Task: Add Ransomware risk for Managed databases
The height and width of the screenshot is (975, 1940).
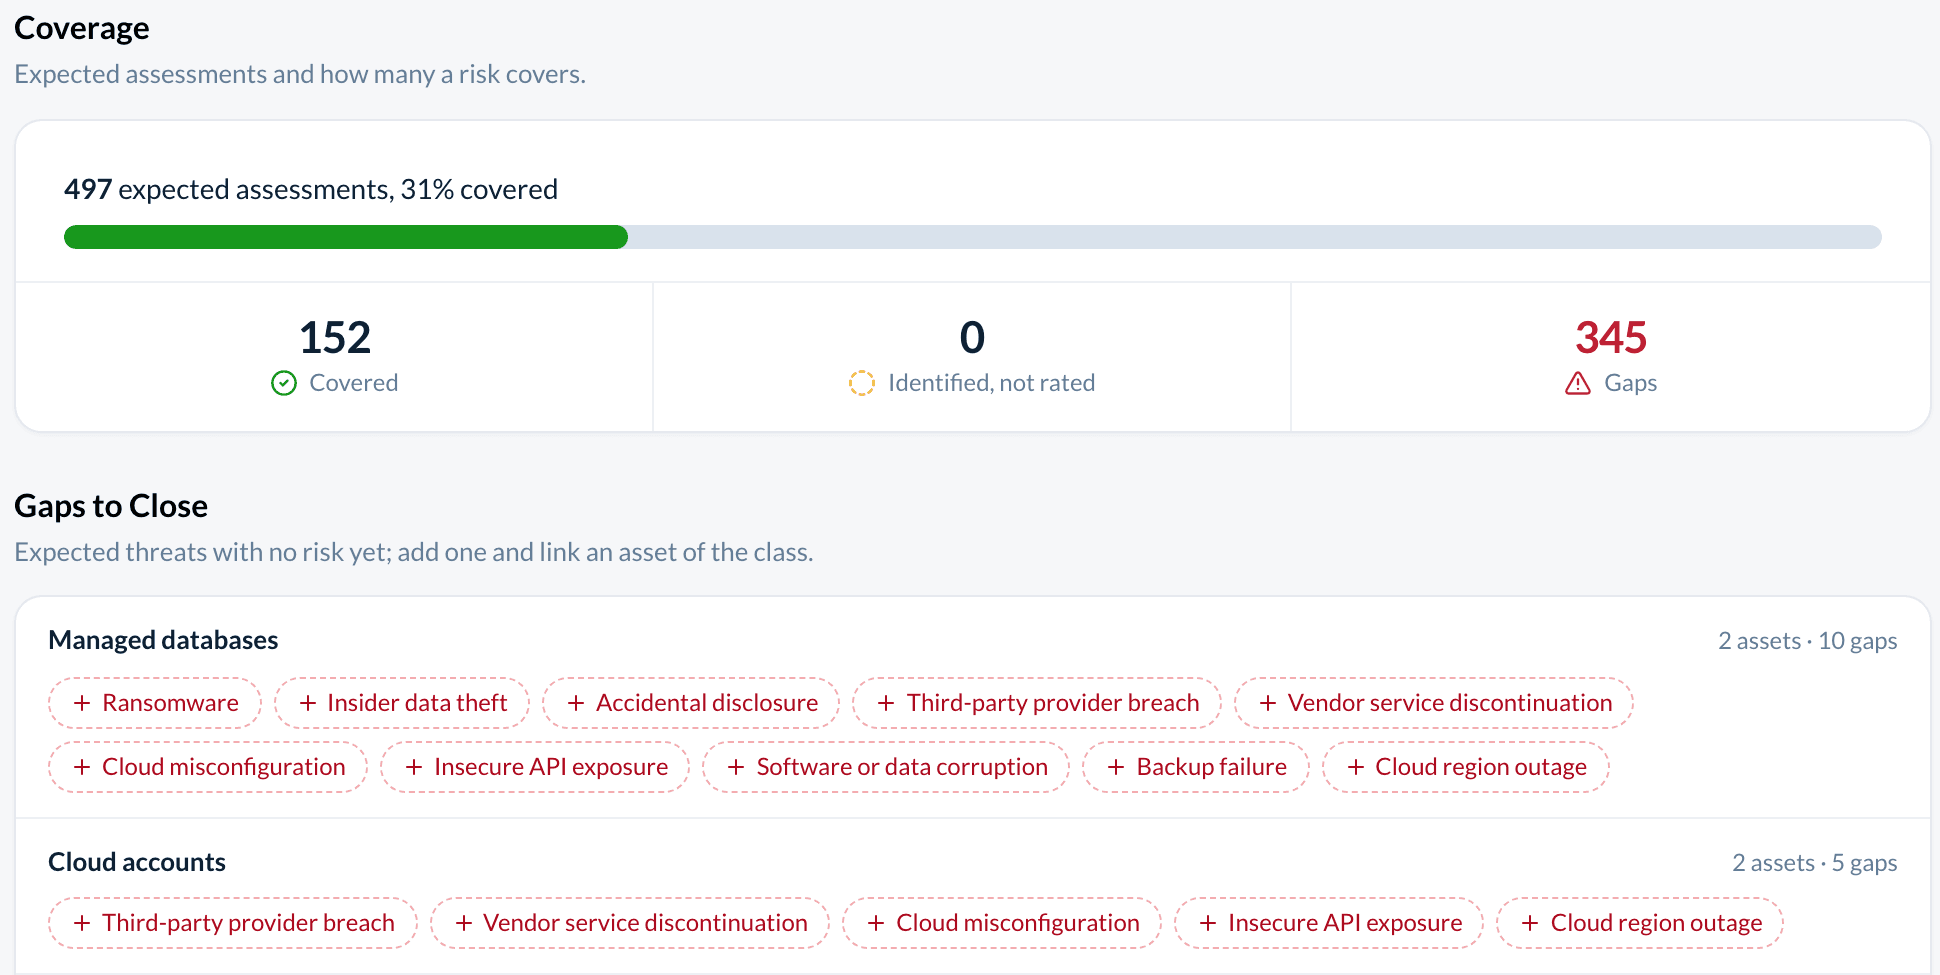Action: pyautogui.click(x=155, y=703)
